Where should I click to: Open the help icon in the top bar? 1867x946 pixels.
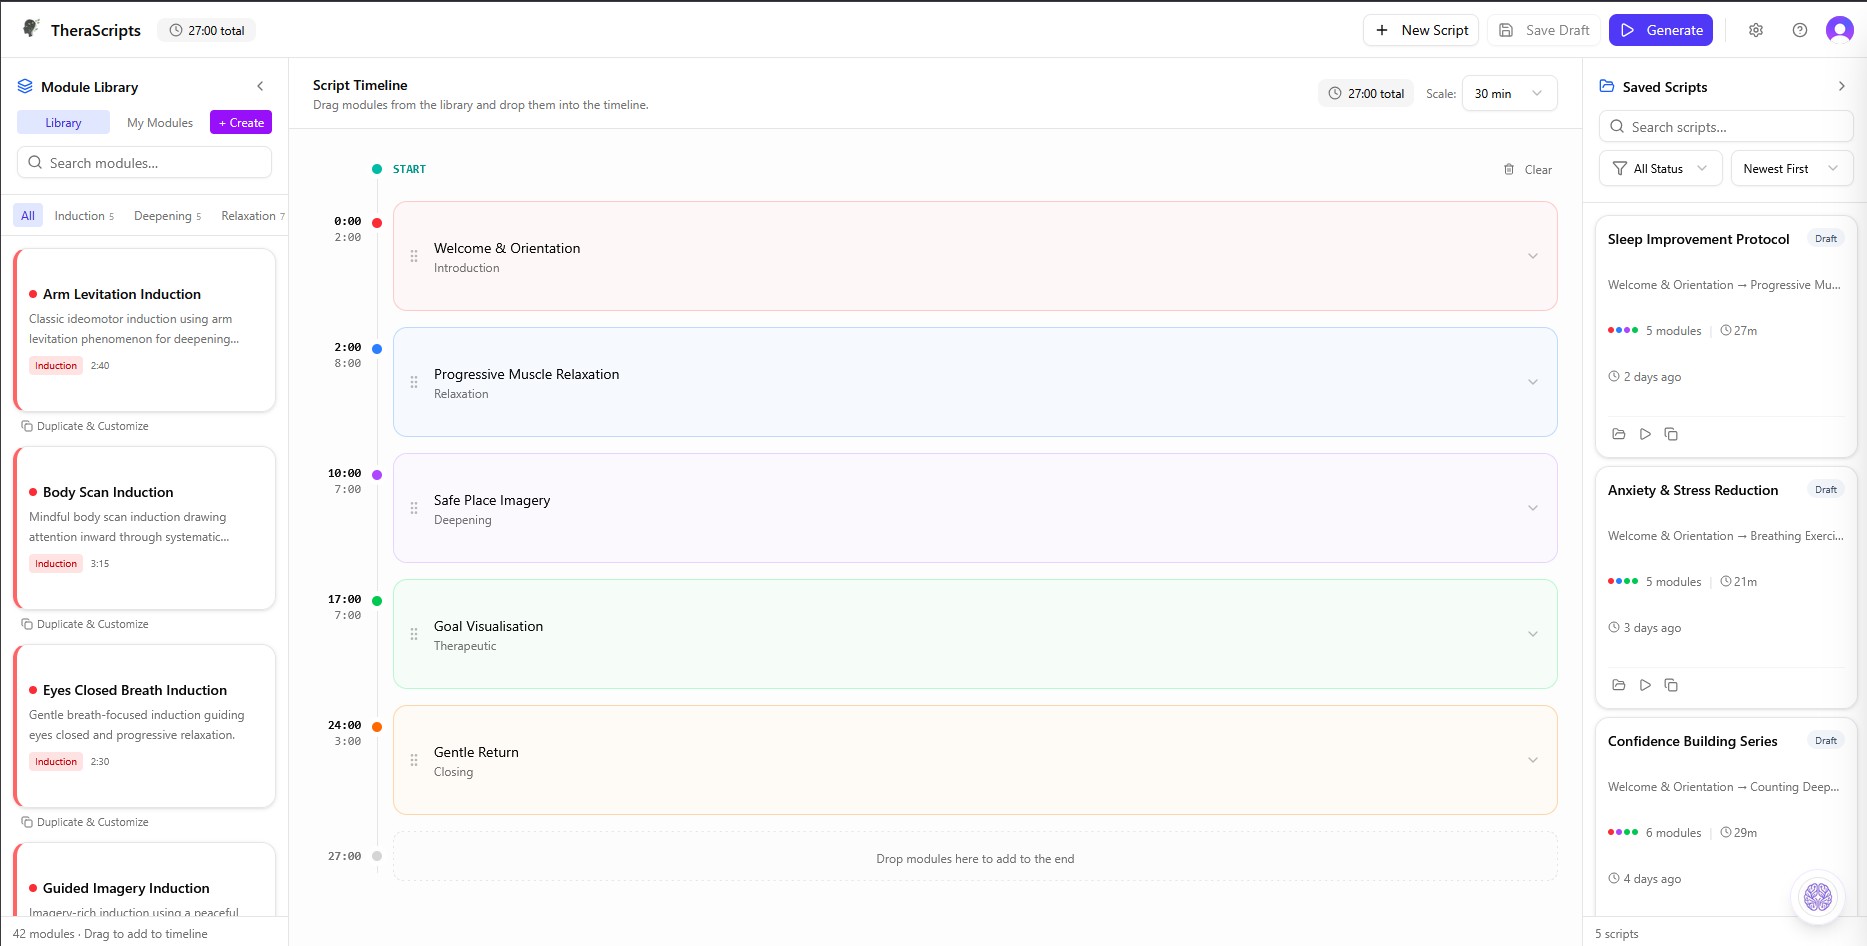[x=1800, y=30]
